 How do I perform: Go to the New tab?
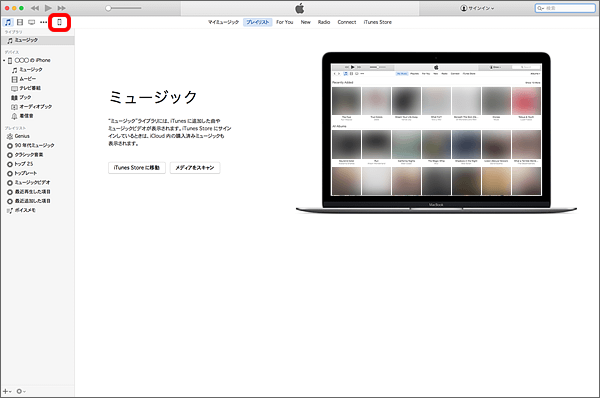305,22
